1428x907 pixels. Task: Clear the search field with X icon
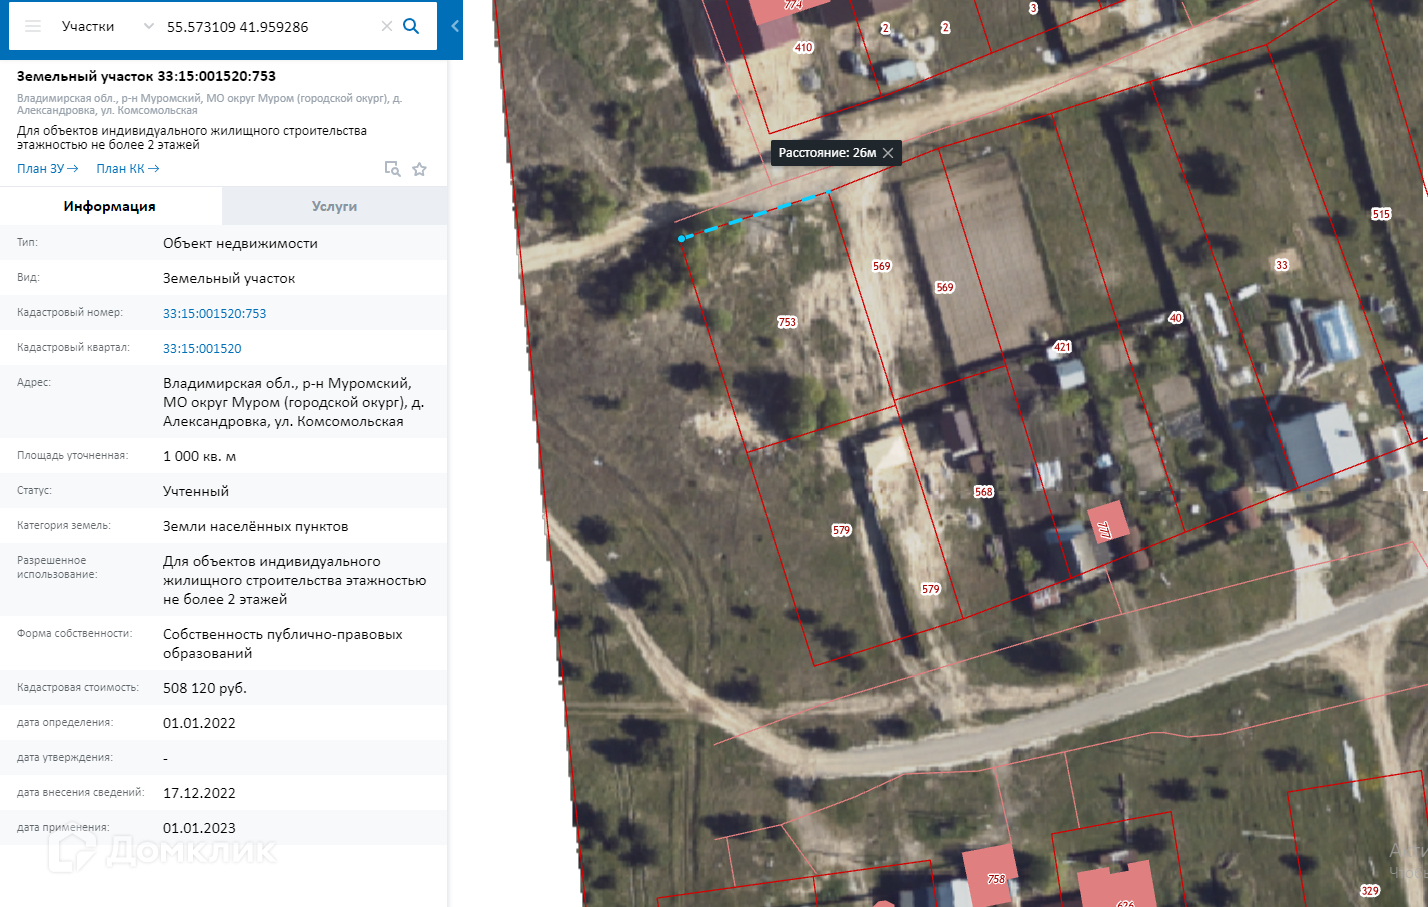(x=387, y=26)
